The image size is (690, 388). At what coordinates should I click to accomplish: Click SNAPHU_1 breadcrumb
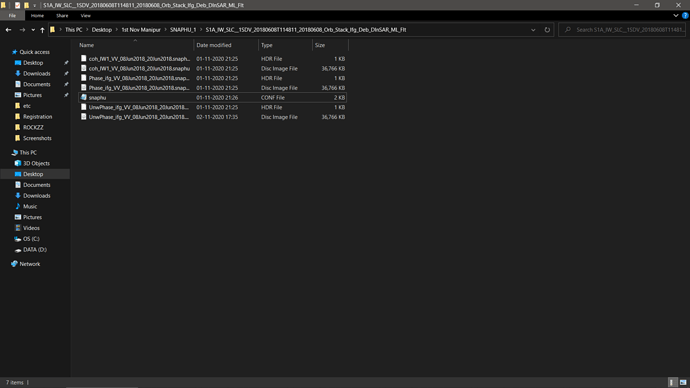point(183,30)
